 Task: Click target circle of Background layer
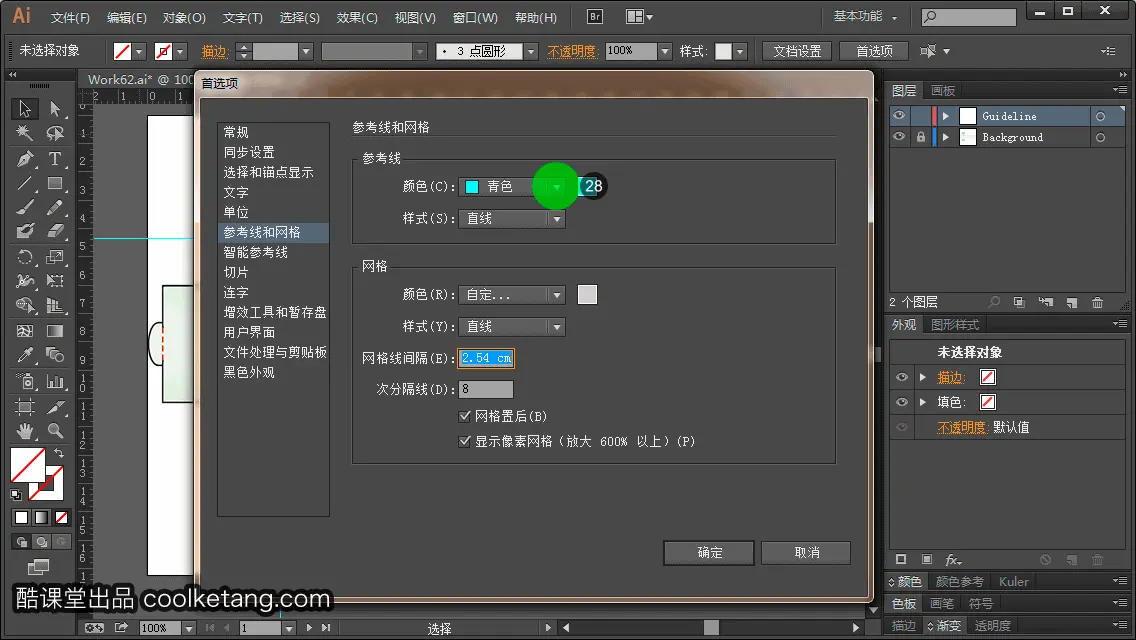point(1100,137)
